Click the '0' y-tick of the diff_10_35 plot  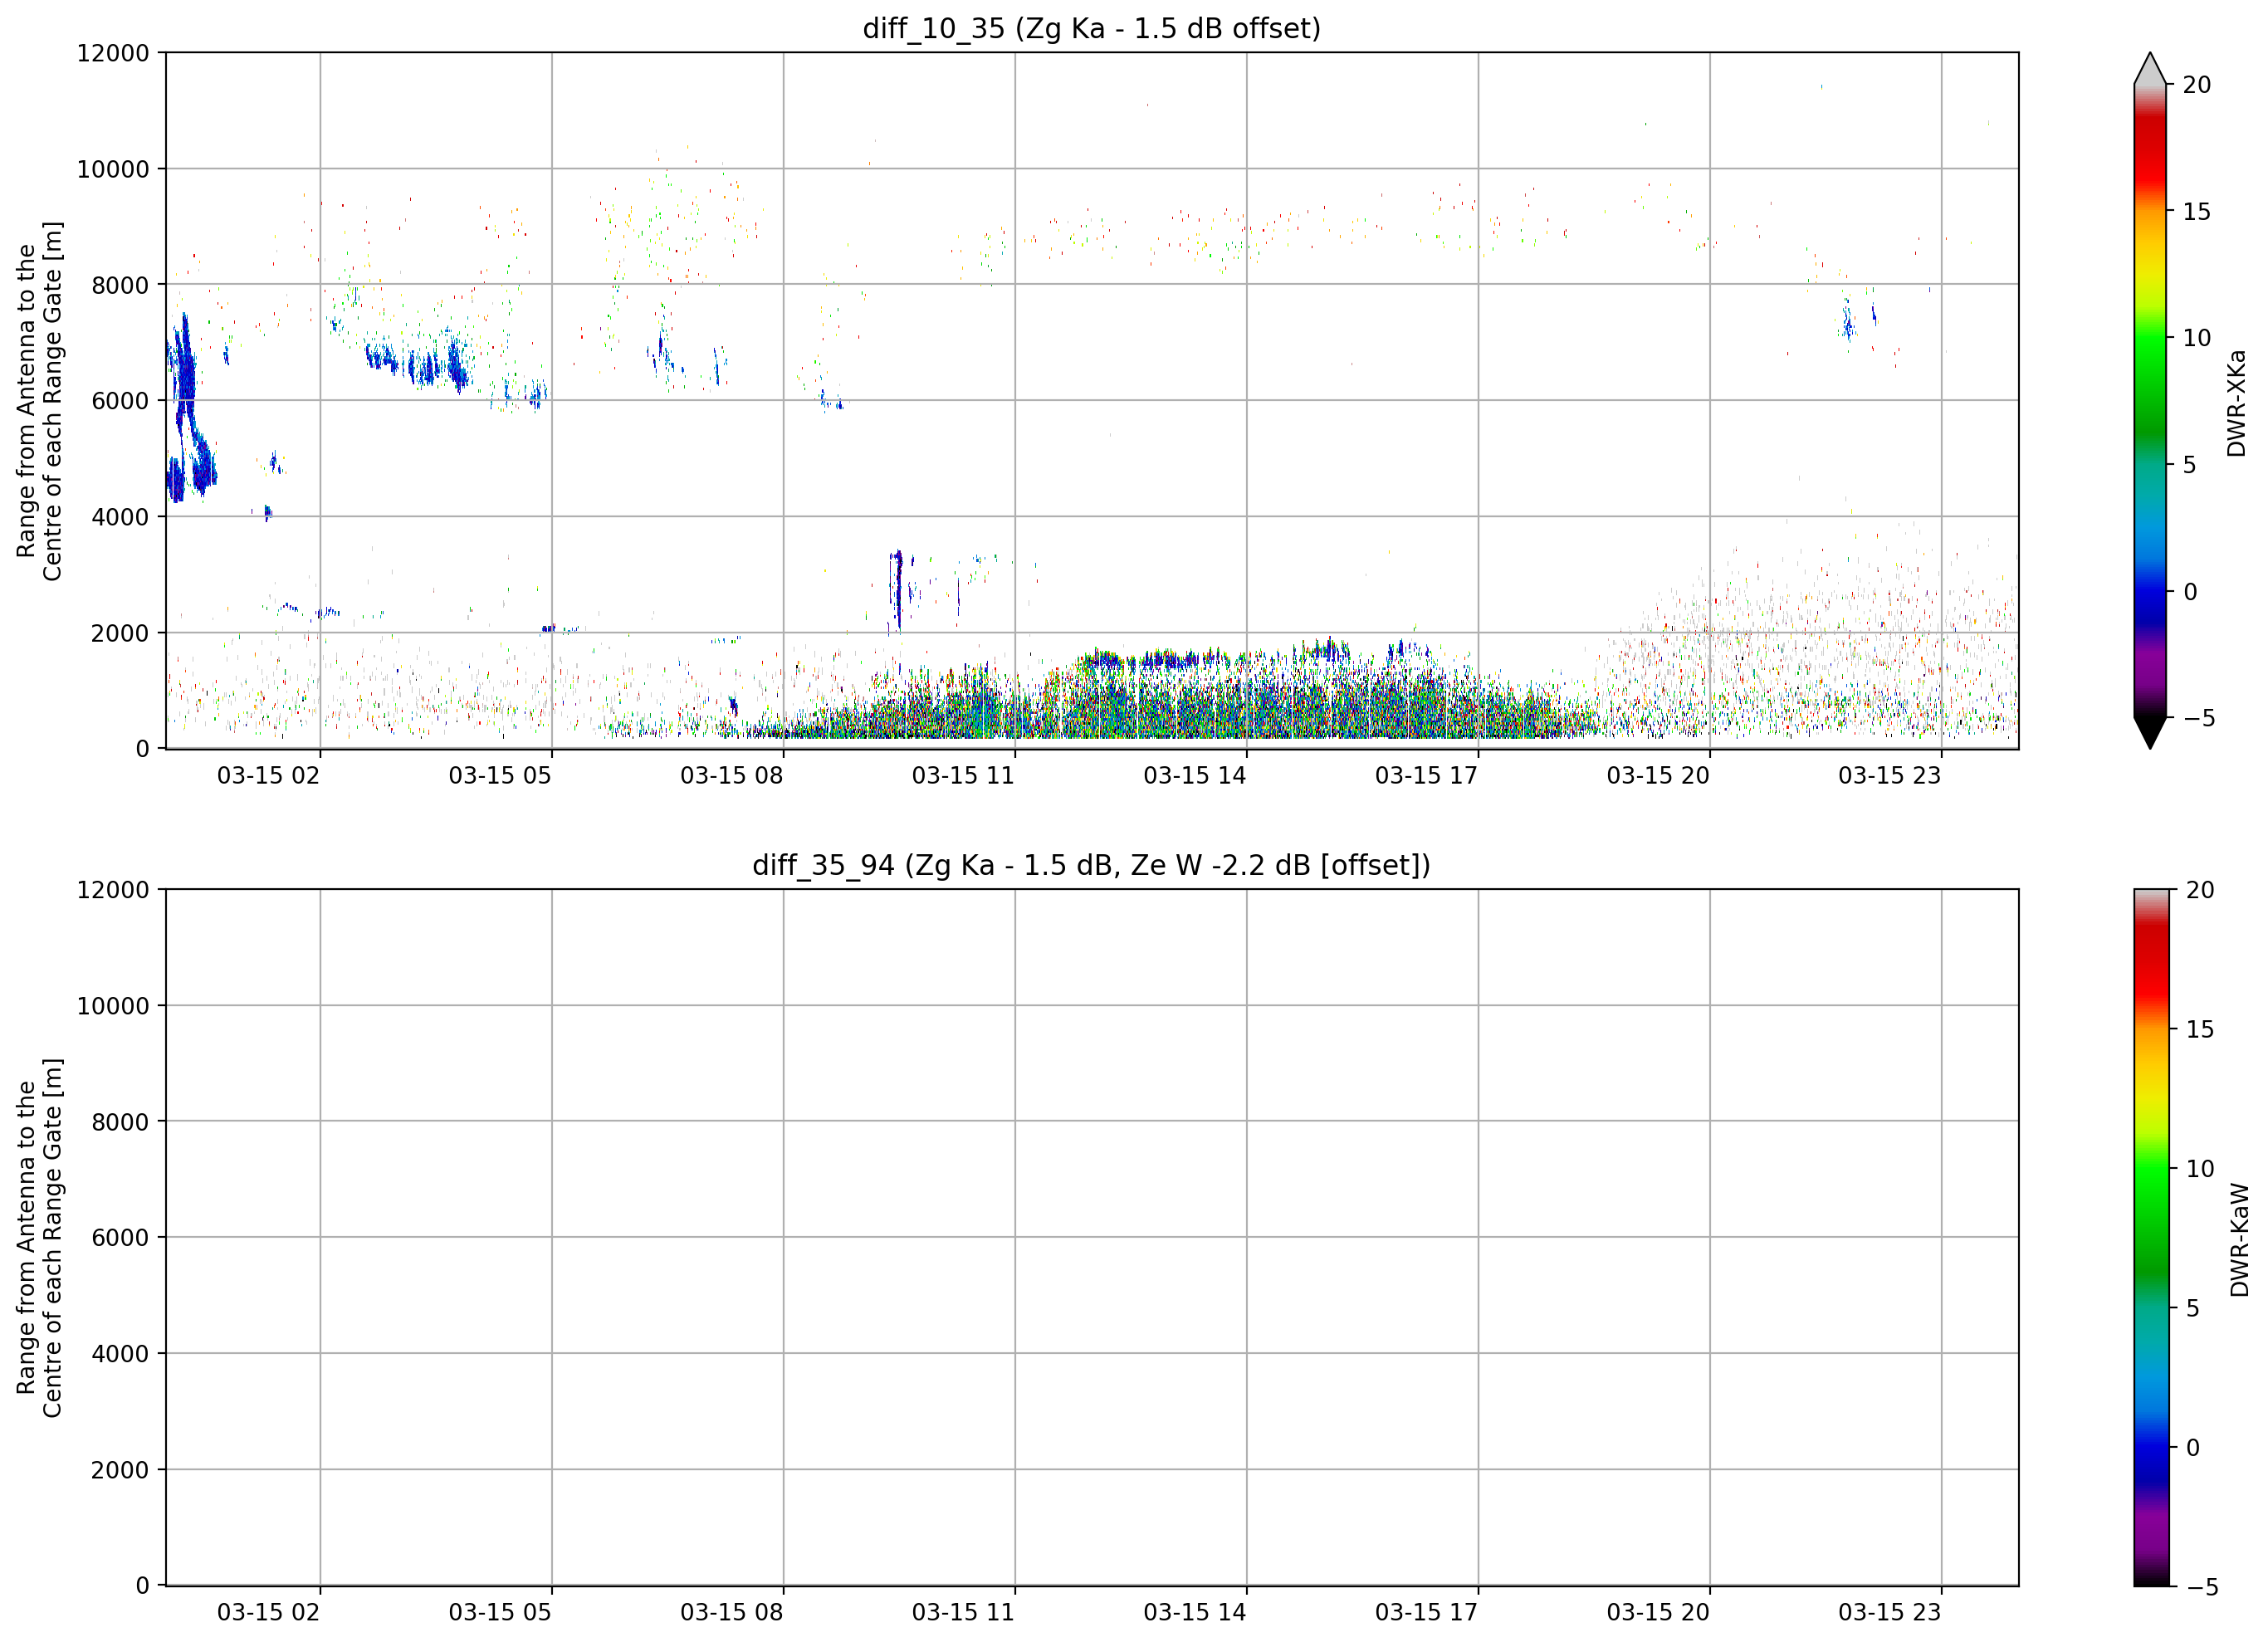[x=143, y=749]
